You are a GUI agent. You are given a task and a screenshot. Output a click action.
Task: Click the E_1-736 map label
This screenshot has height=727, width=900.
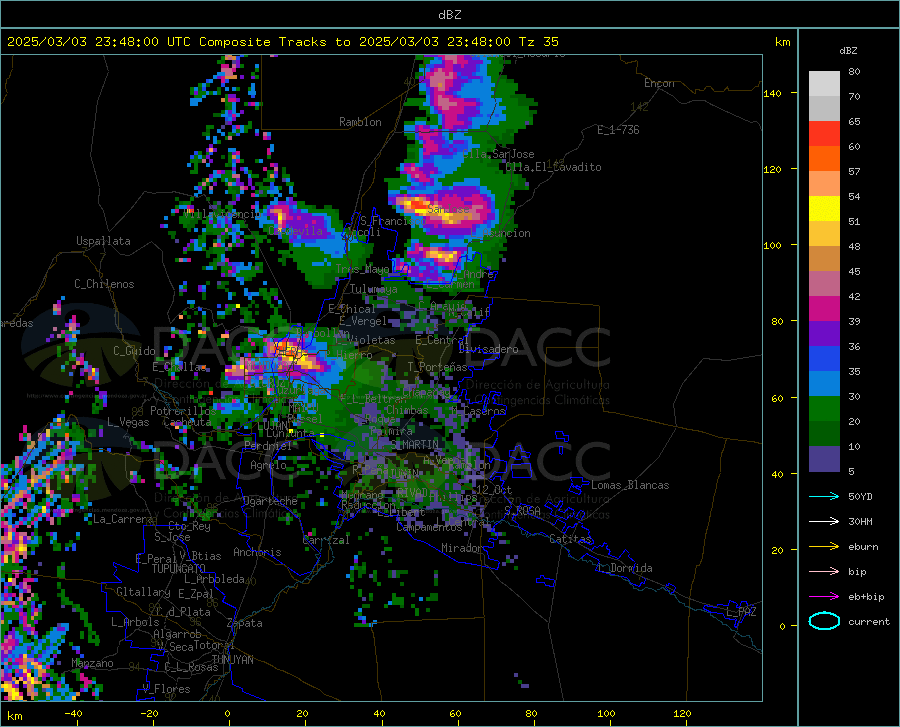click(x=618, y=130)
